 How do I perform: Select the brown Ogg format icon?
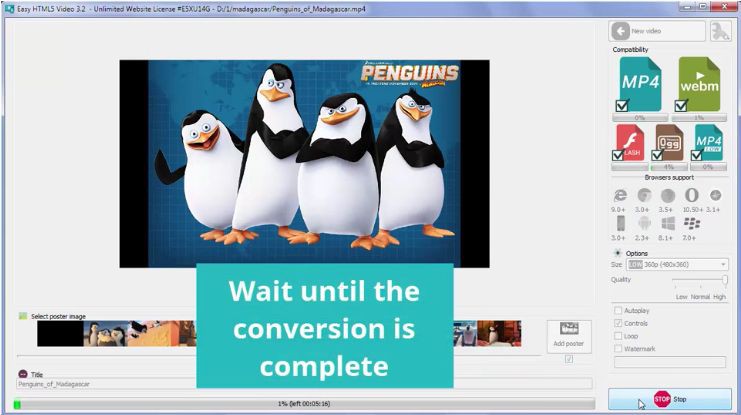(x=669, y=142)
